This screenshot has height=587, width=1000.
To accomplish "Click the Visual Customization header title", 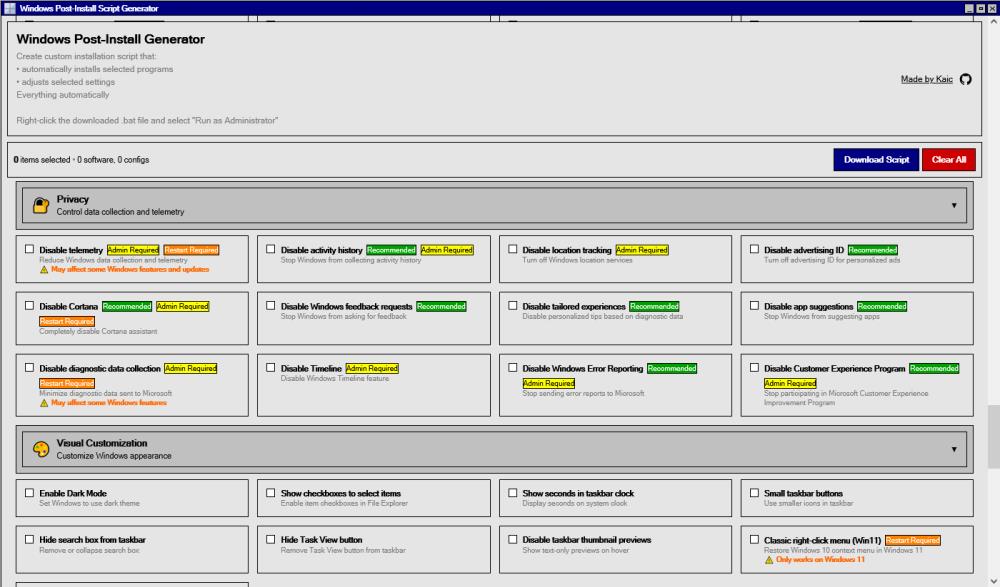I will click(102, 443).
